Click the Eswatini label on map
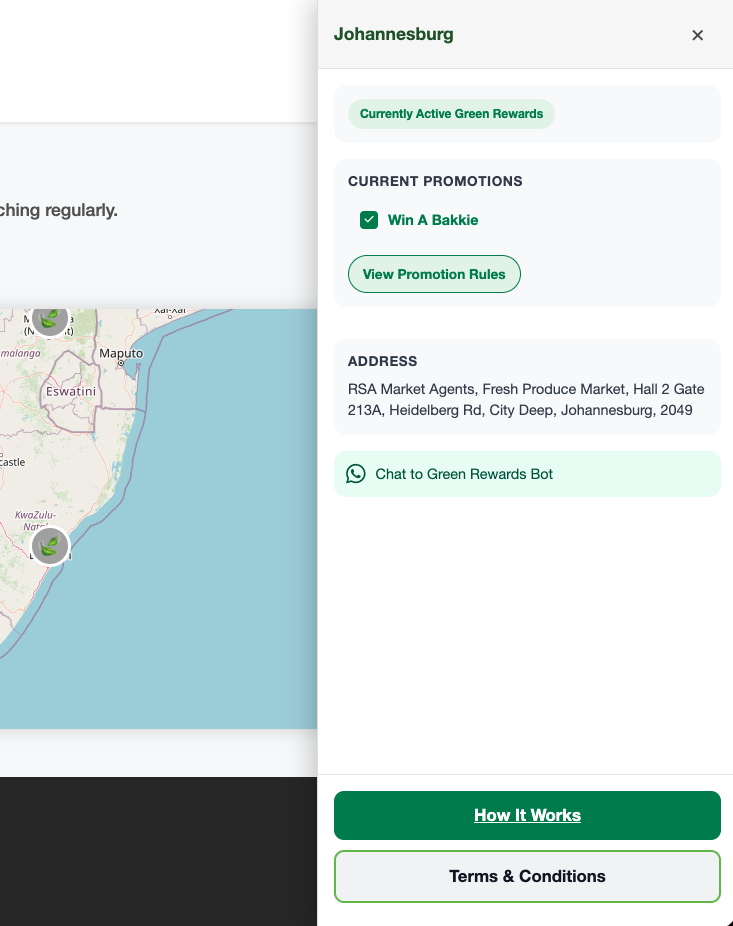This screenshot has height=926, width=733. click(x=71, y=391)
